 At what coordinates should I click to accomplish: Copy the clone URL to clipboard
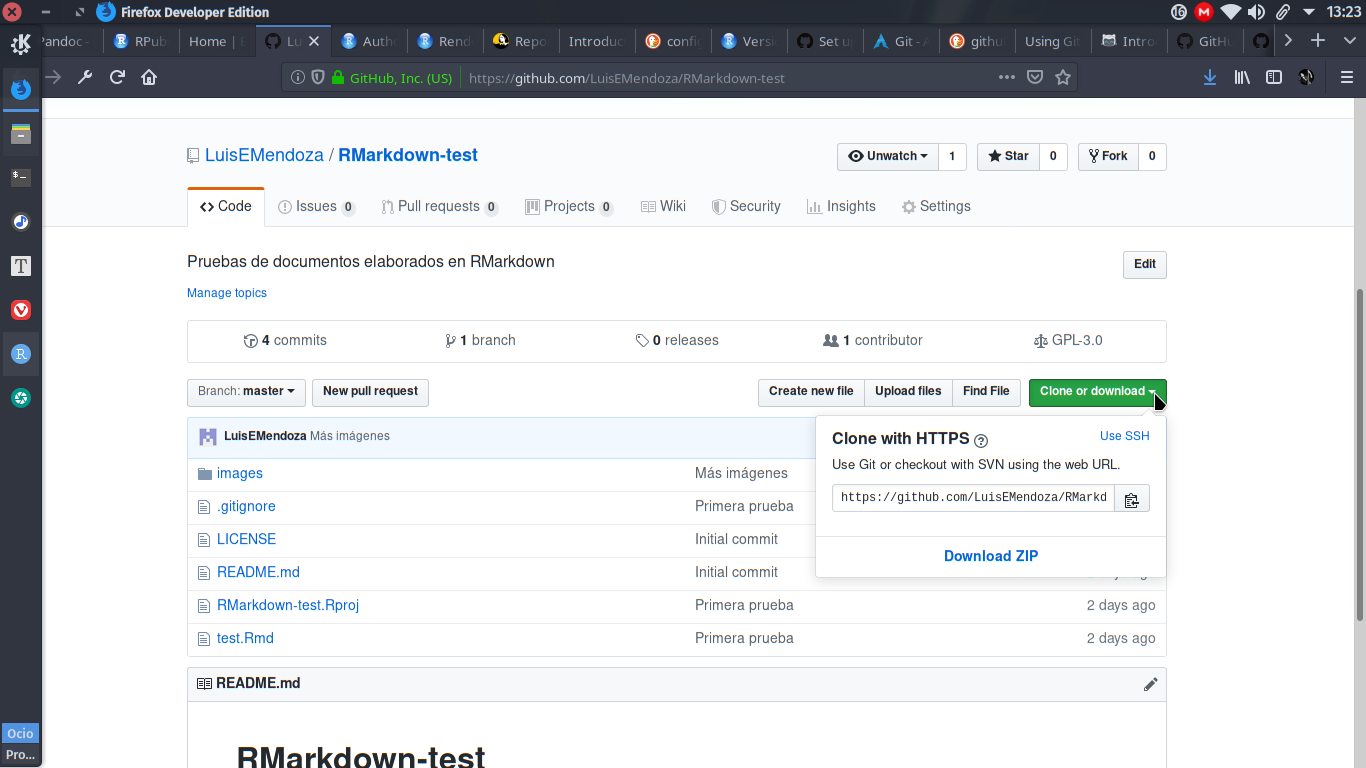click(1132, 498)
